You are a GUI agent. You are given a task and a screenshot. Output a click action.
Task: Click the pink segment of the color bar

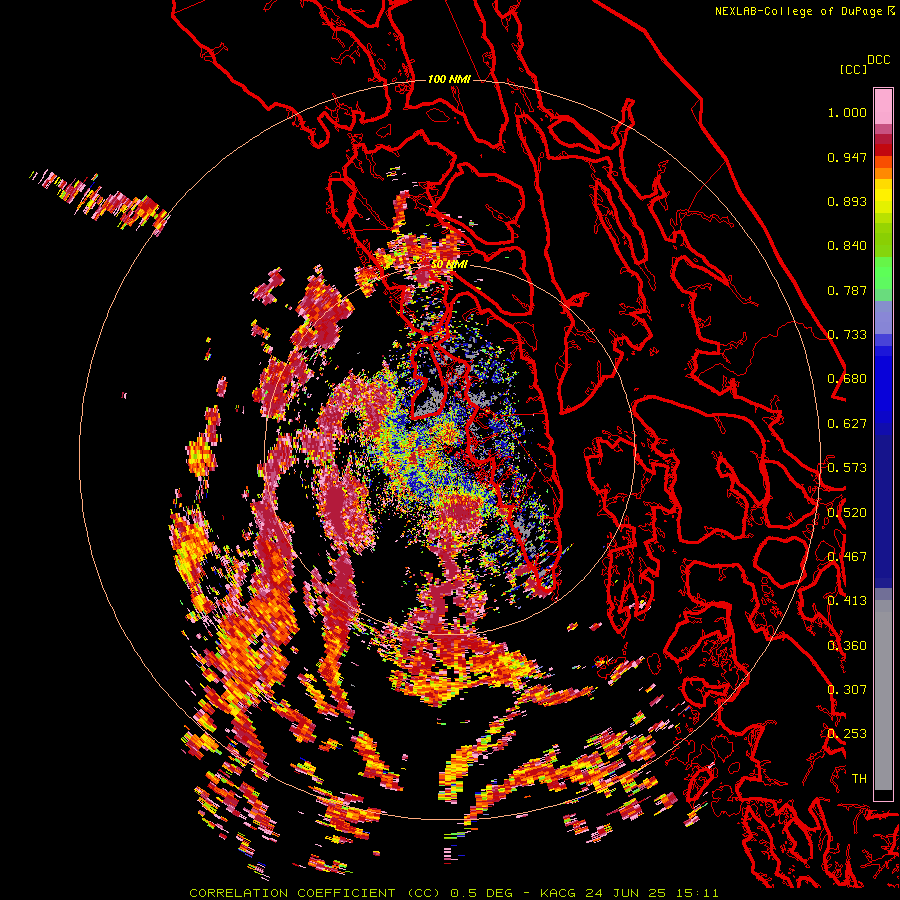pyautogui.click(x=883, y=106)
